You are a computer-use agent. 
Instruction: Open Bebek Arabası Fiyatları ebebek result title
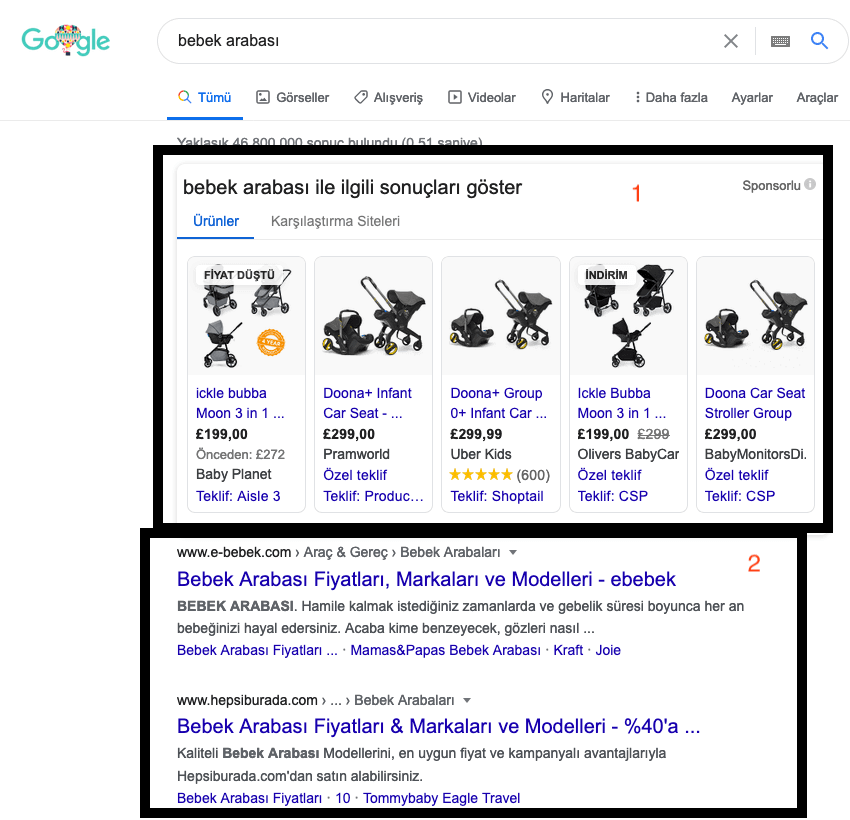(x=426, y=579)
